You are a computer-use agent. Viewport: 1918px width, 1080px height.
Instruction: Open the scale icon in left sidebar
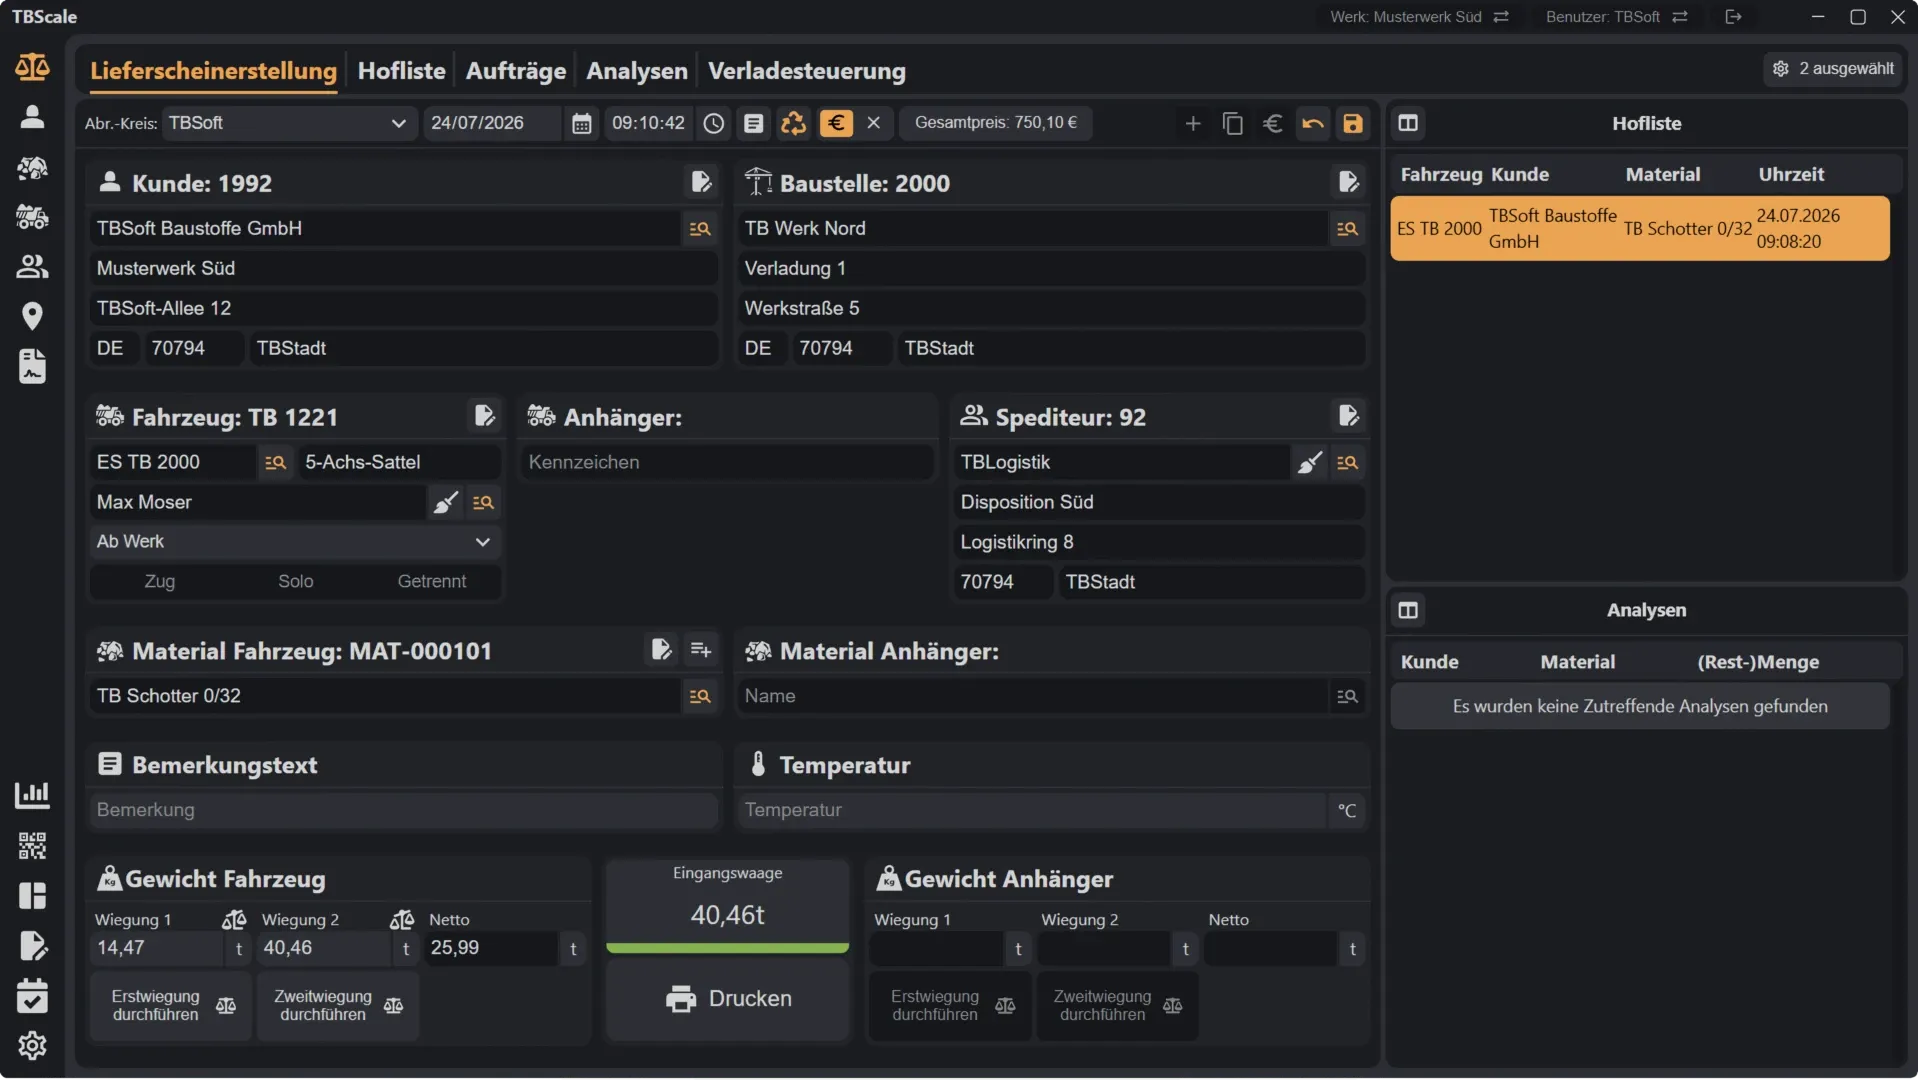32,68
